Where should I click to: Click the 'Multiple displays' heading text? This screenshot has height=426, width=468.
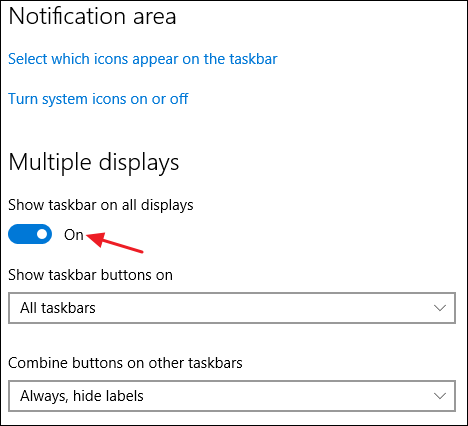(x=94, y=163)
